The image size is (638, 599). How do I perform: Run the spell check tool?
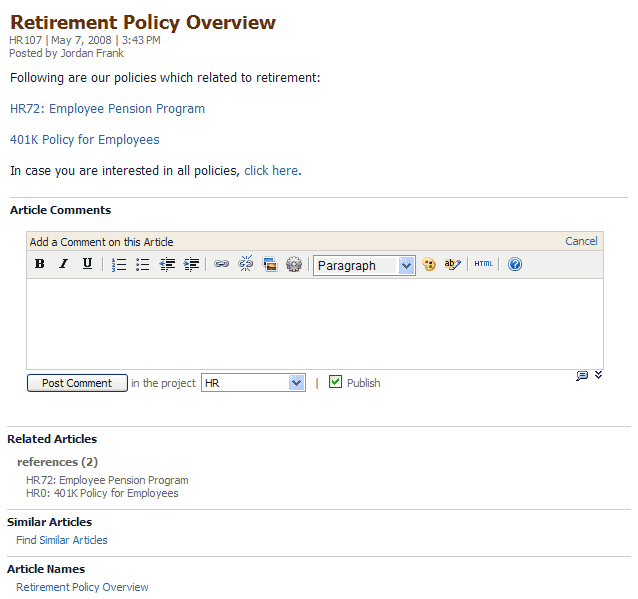(453, 264)
